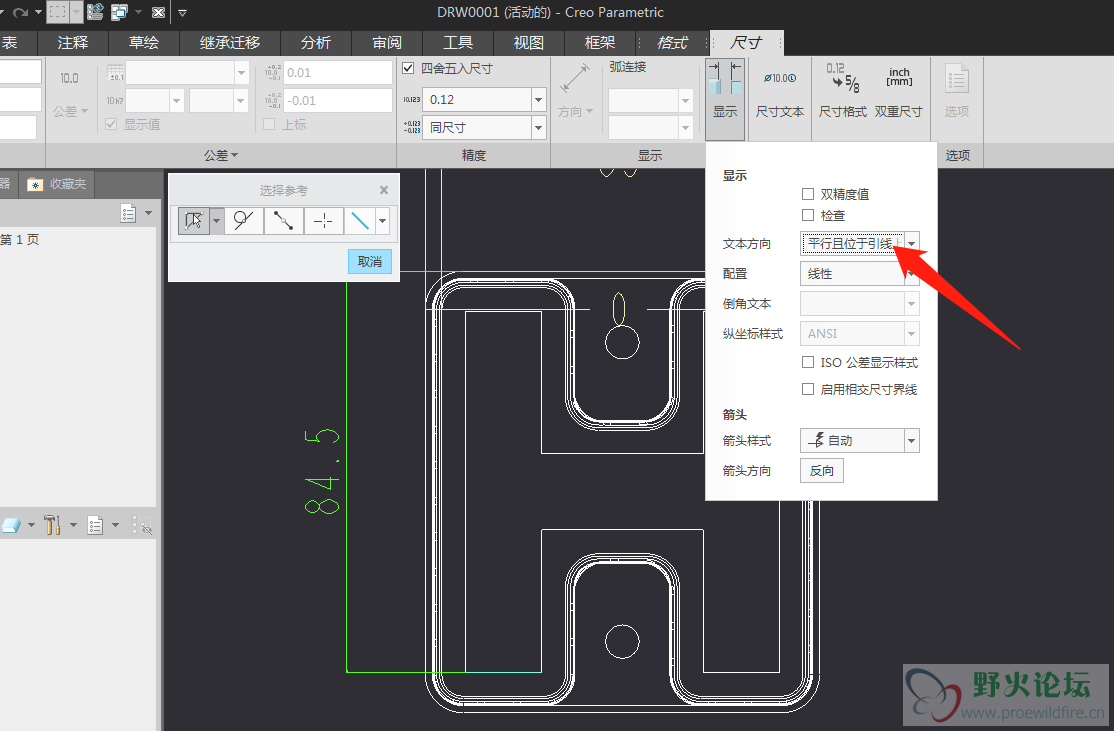Open the 分析 ribbon tab

tap(316, 43)
